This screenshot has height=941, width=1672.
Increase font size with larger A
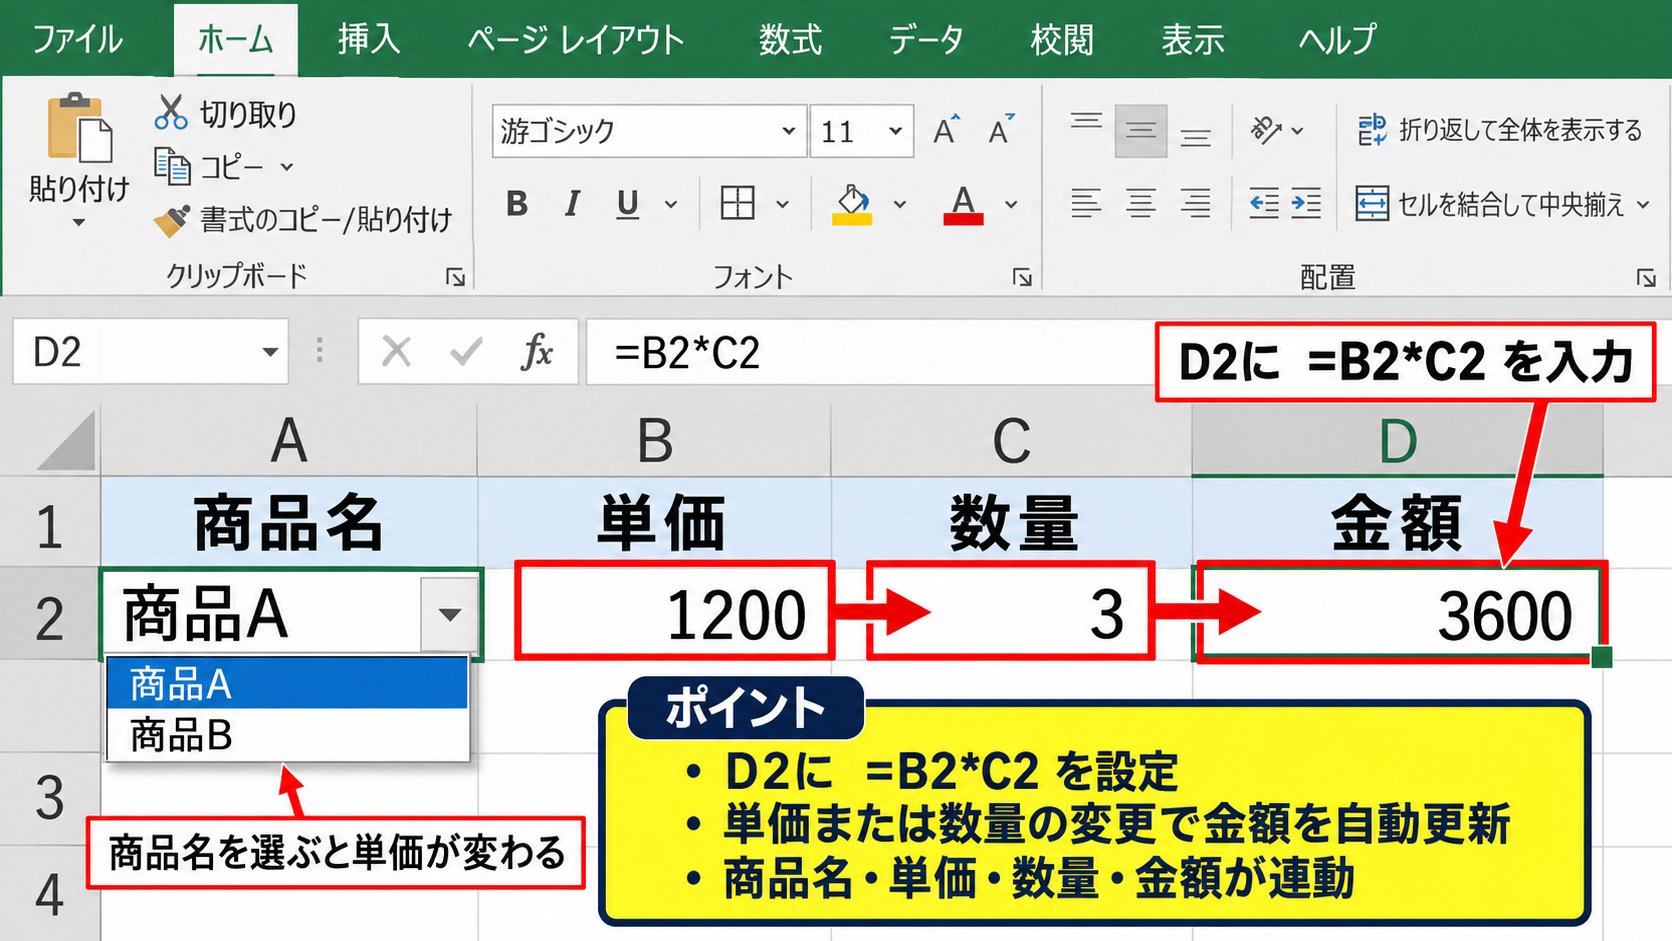pos(946,130)
